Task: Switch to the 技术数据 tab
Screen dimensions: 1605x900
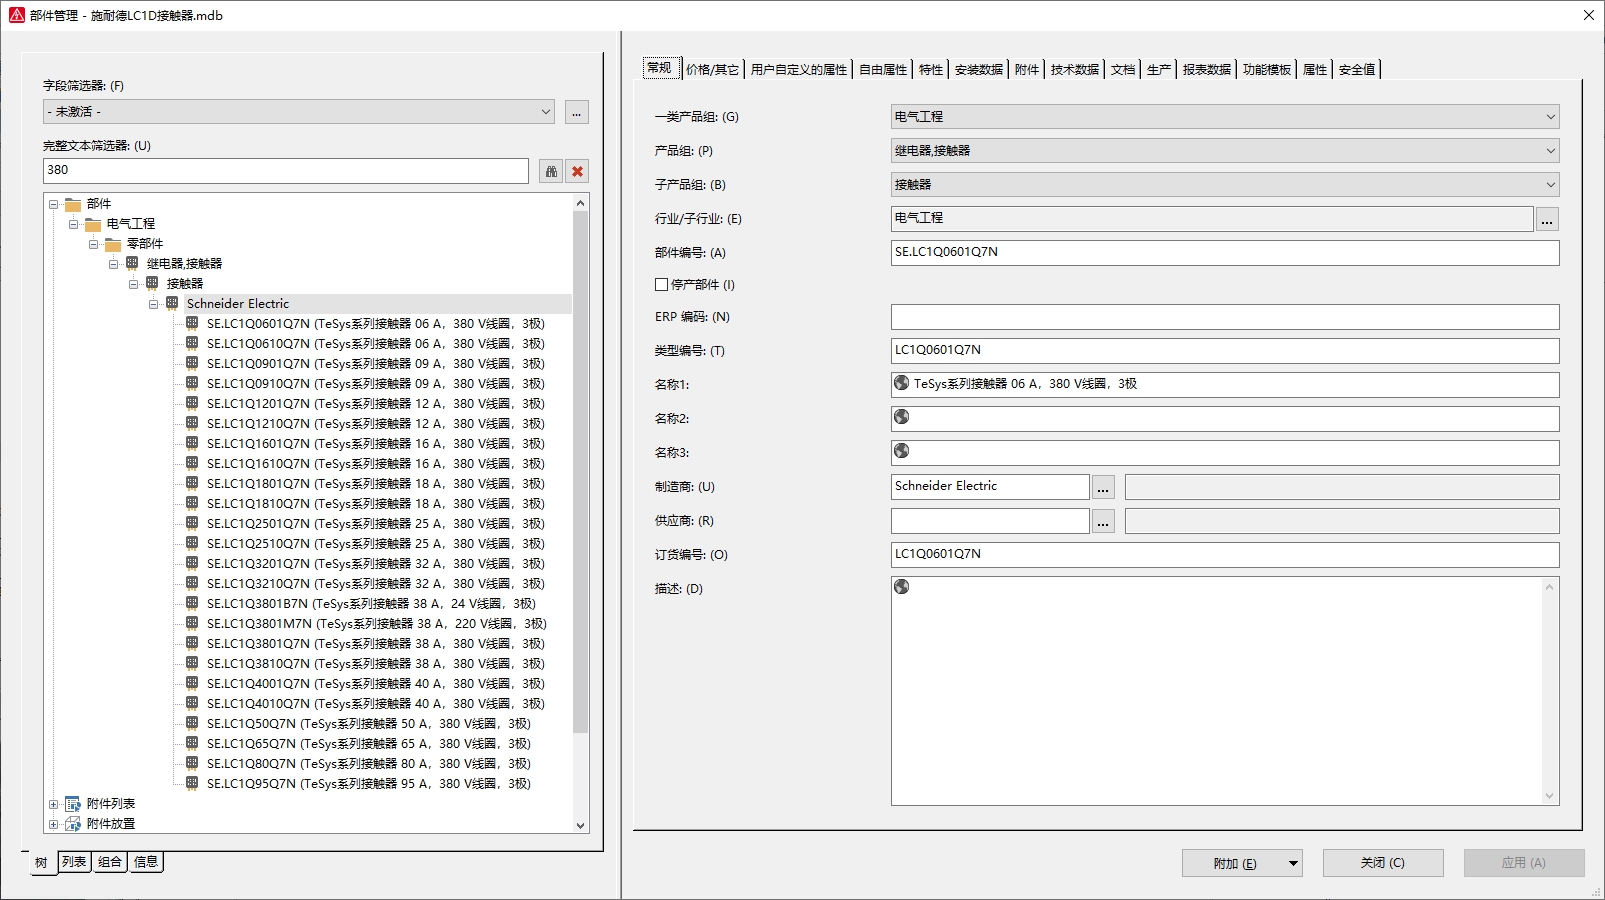Action: tap(1074, 69)
